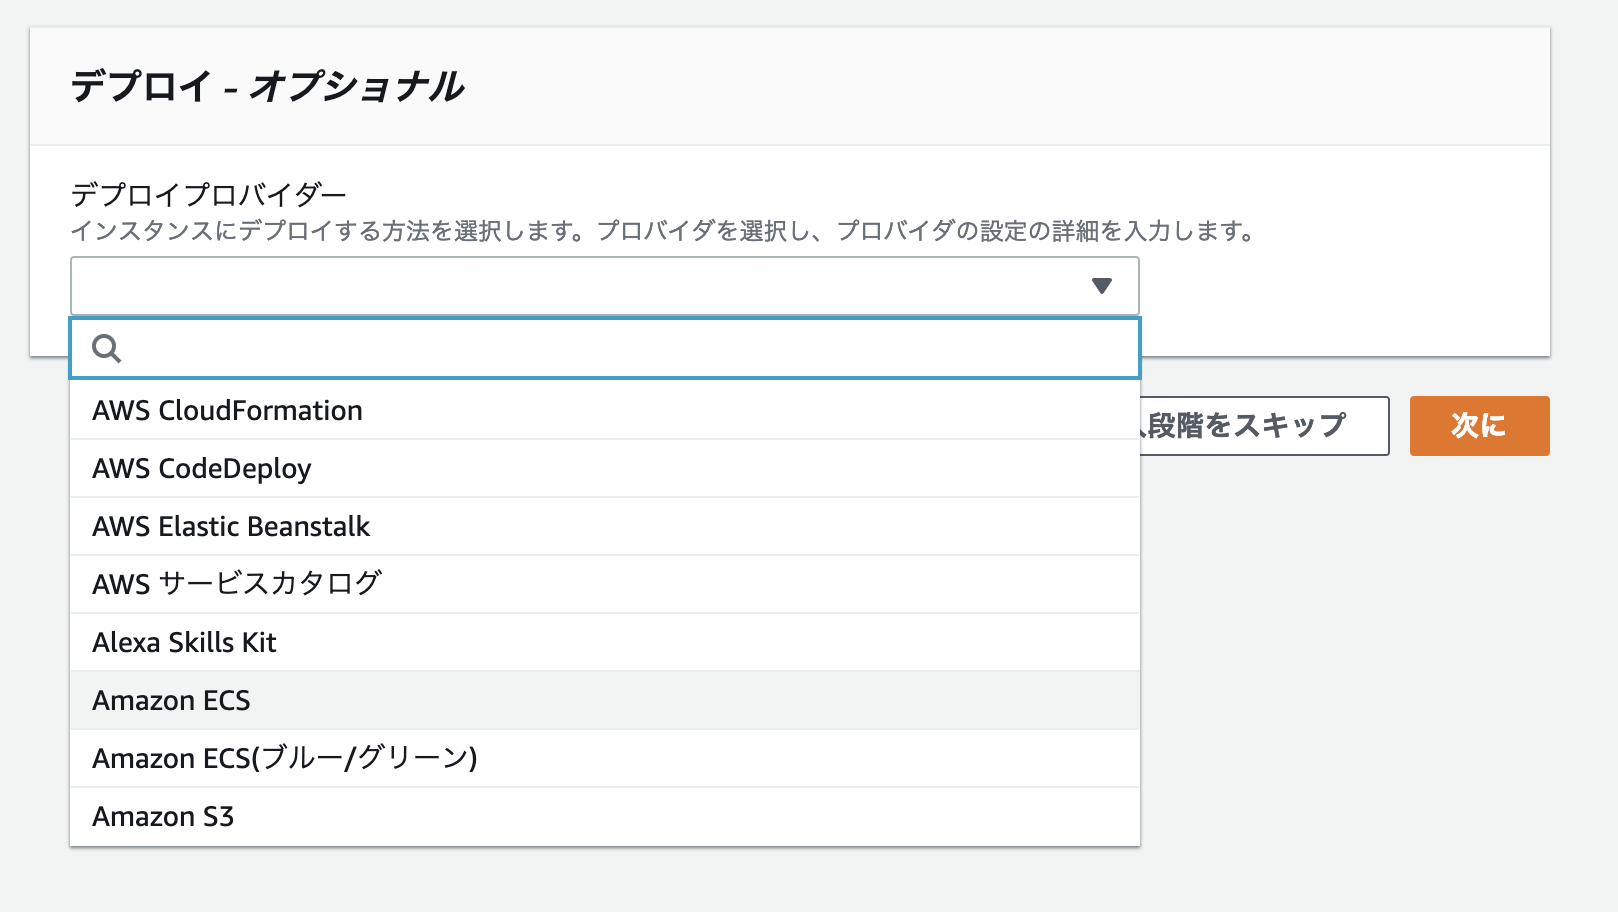The image size is (1618, 912).
Task: Click the 段階をスキップ button
Action: tap(1264, 426)
